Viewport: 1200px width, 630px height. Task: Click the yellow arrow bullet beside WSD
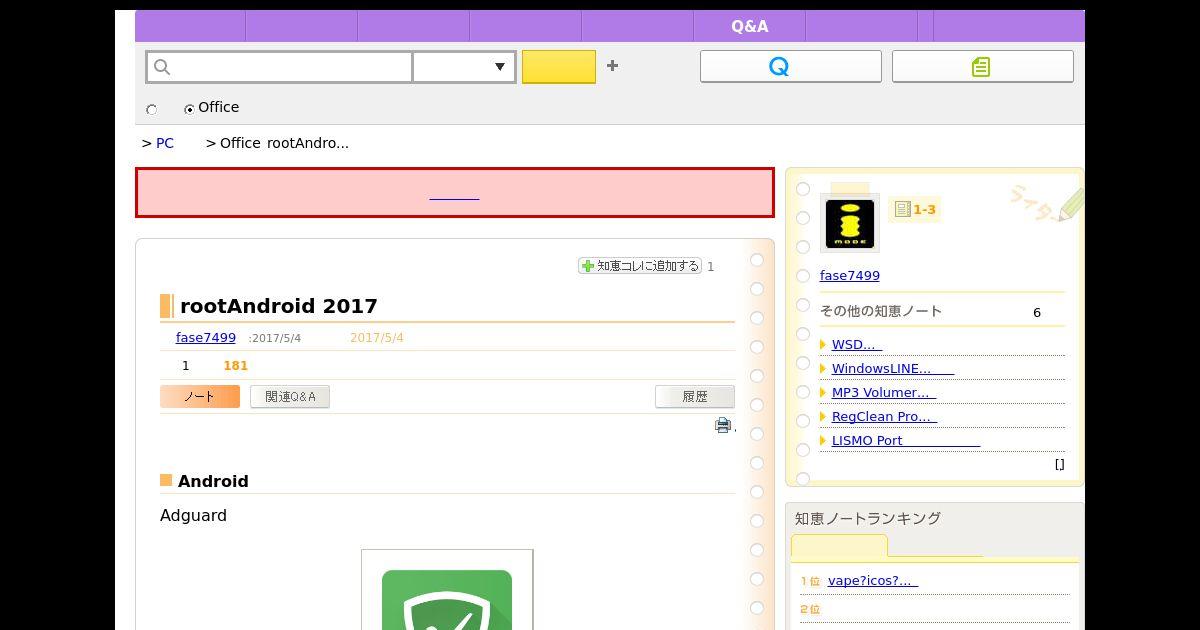(823, 345)
